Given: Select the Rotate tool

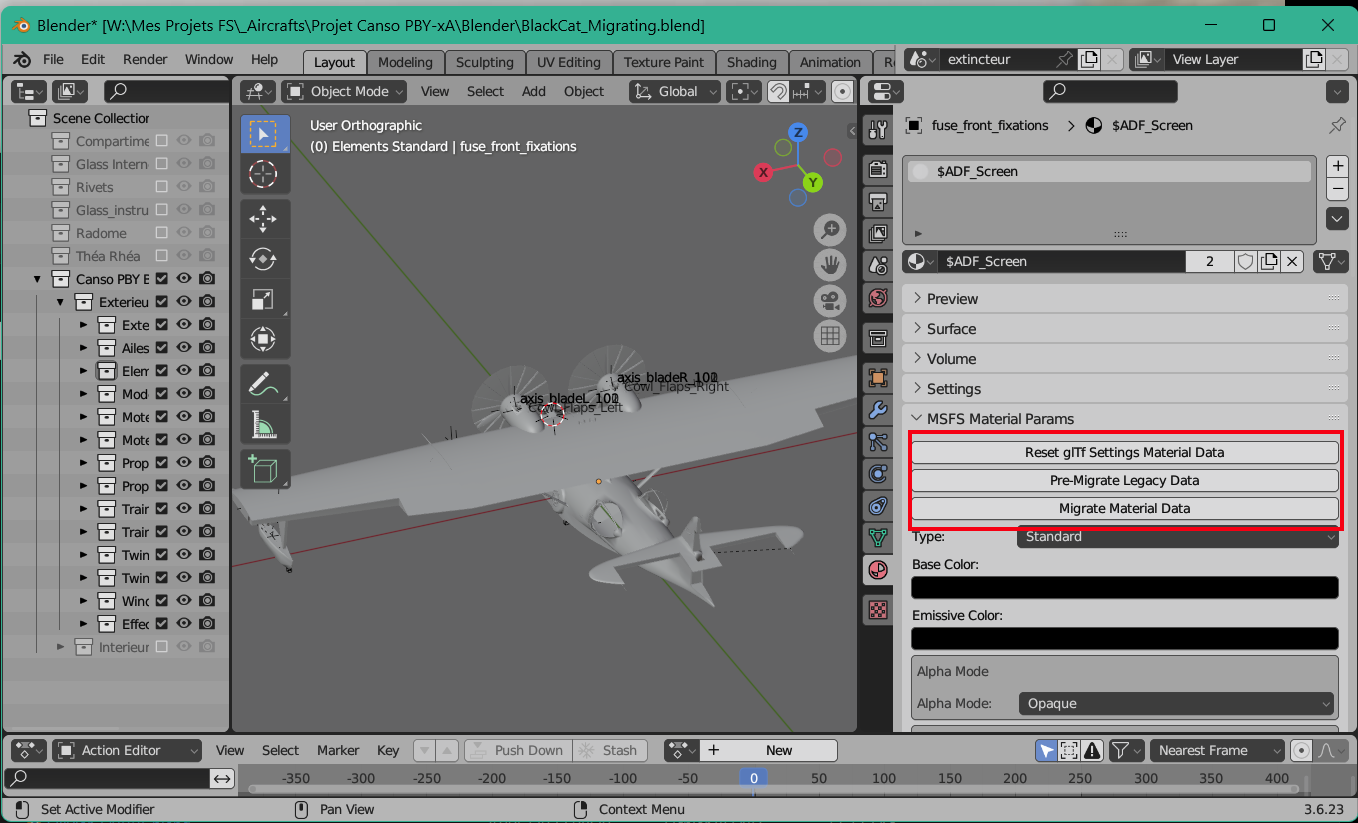Looking at the screenshot, I should click(x=263, y=259).
